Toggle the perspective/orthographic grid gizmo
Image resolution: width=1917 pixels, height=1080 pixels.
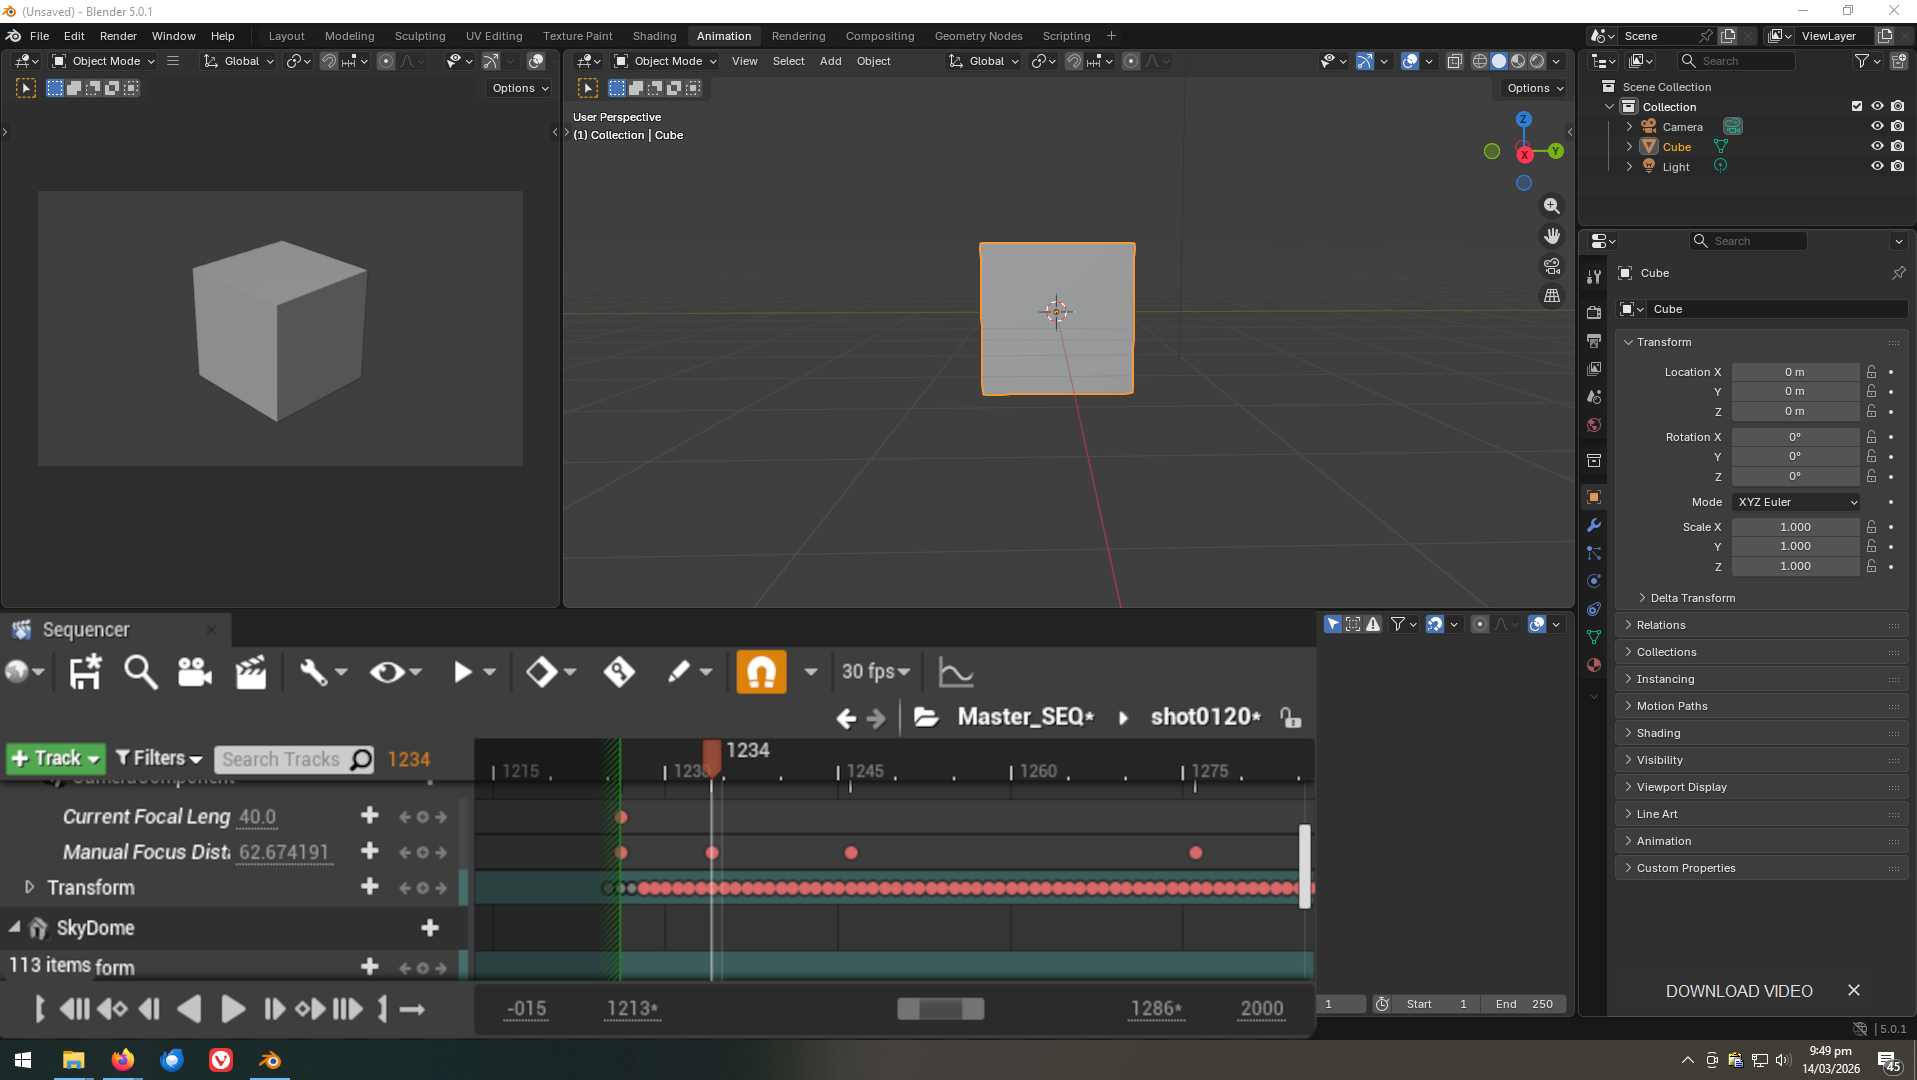point(1552,296)
